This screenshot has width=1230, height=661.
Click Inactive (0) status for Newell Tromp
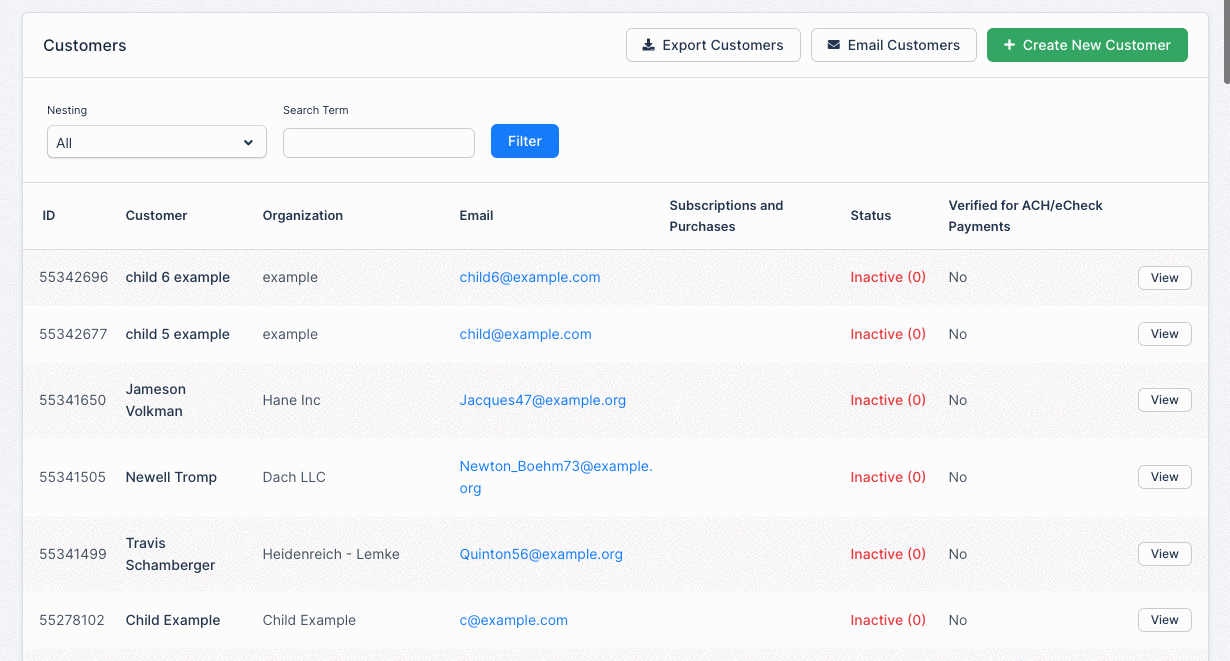point(888,477)
